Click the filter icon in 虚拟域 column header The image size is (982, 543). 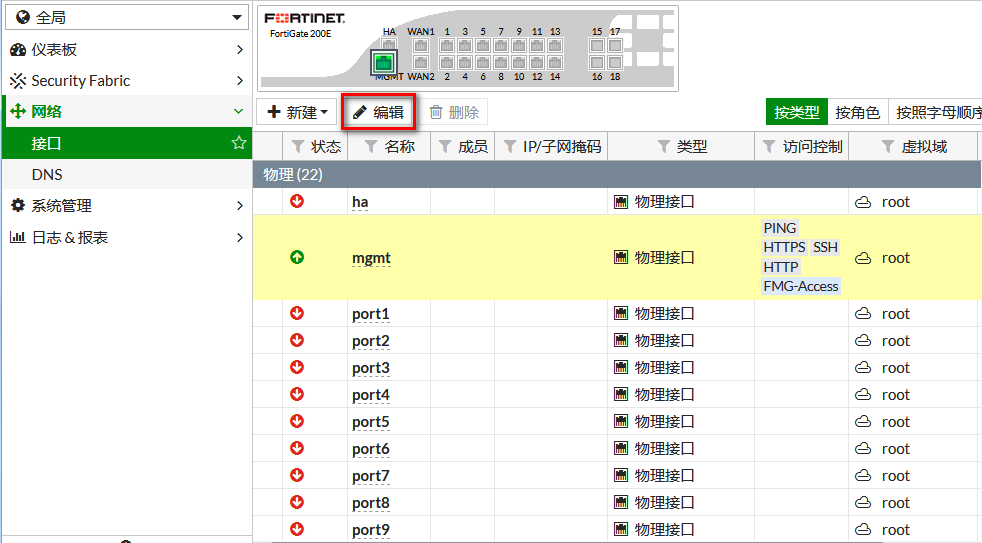click(887, 147)
